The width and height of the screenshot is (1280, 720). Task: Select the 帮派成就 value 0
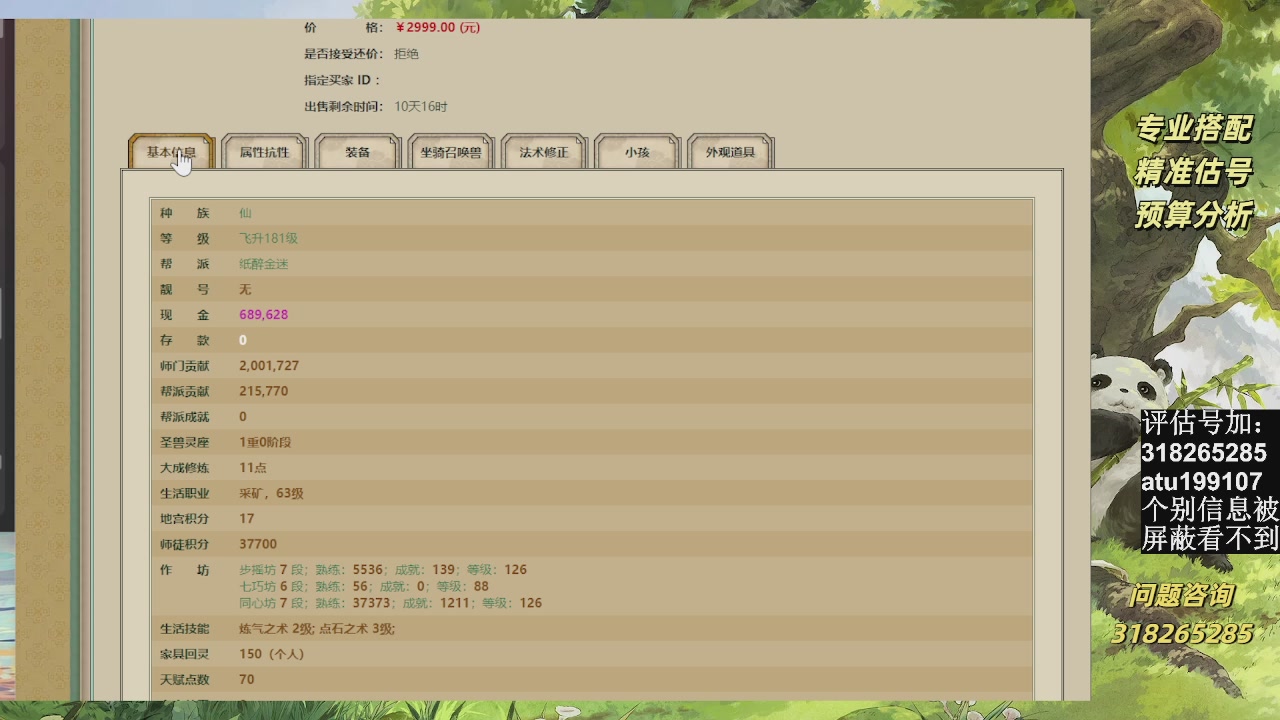243,417
